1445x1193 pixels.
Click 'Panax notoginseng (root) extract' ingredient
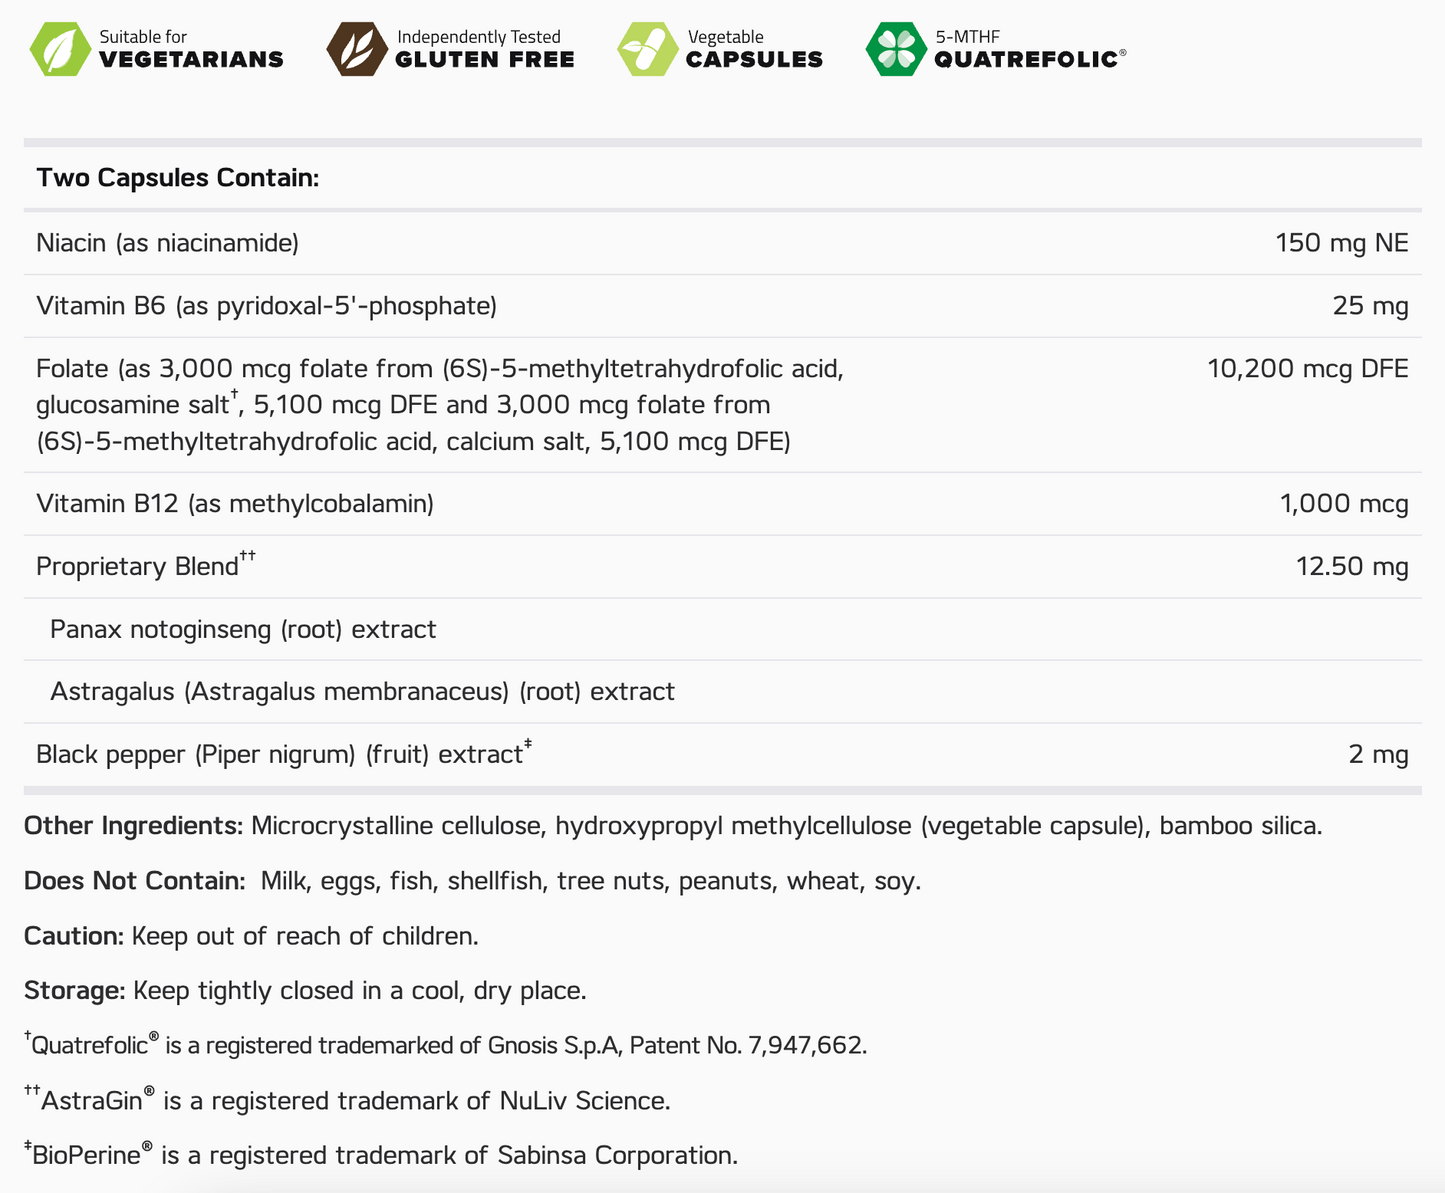243,630
